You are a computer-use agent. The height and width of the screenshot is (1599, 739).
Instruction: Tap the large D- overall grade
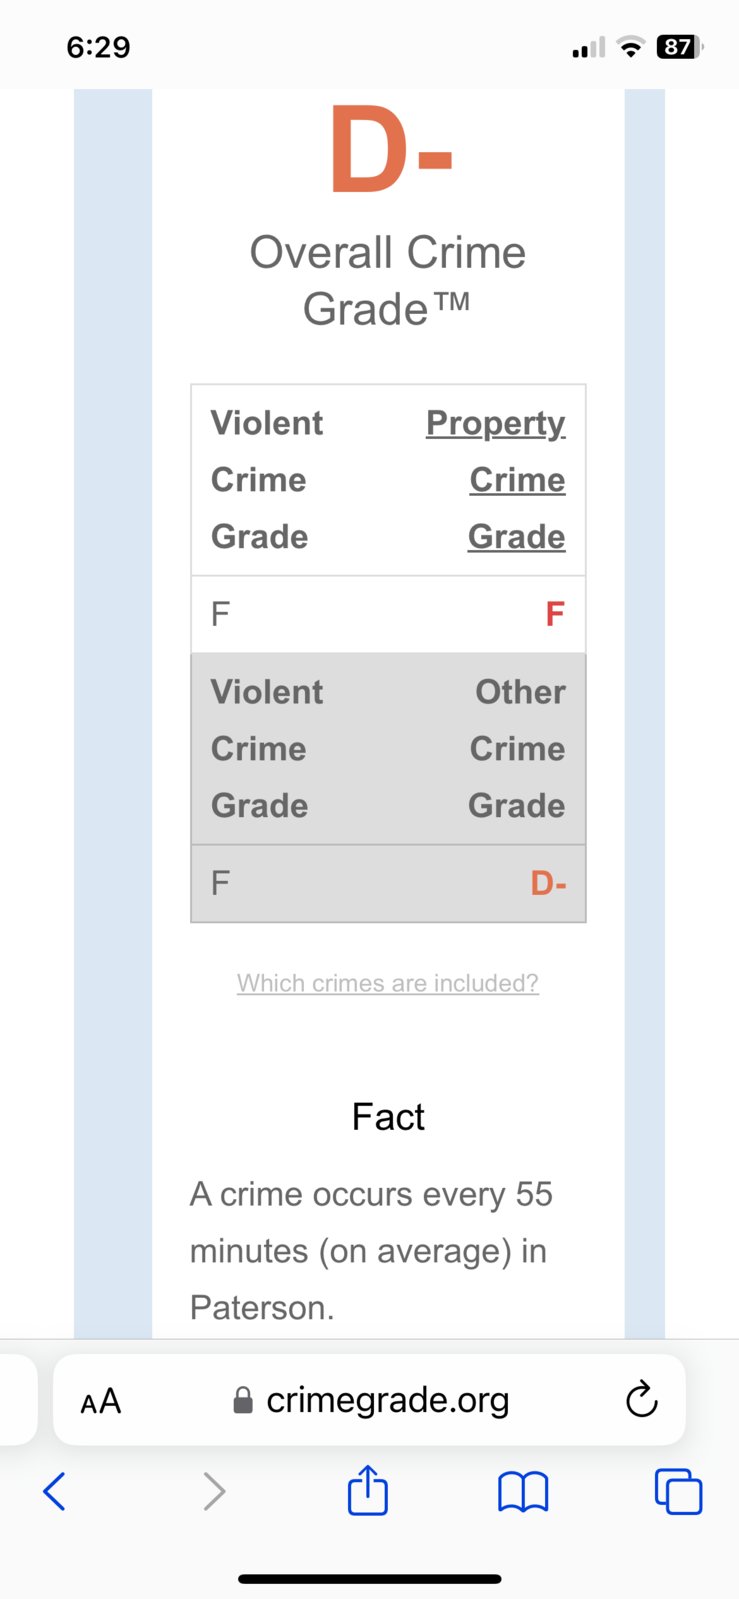coord(392,150)
